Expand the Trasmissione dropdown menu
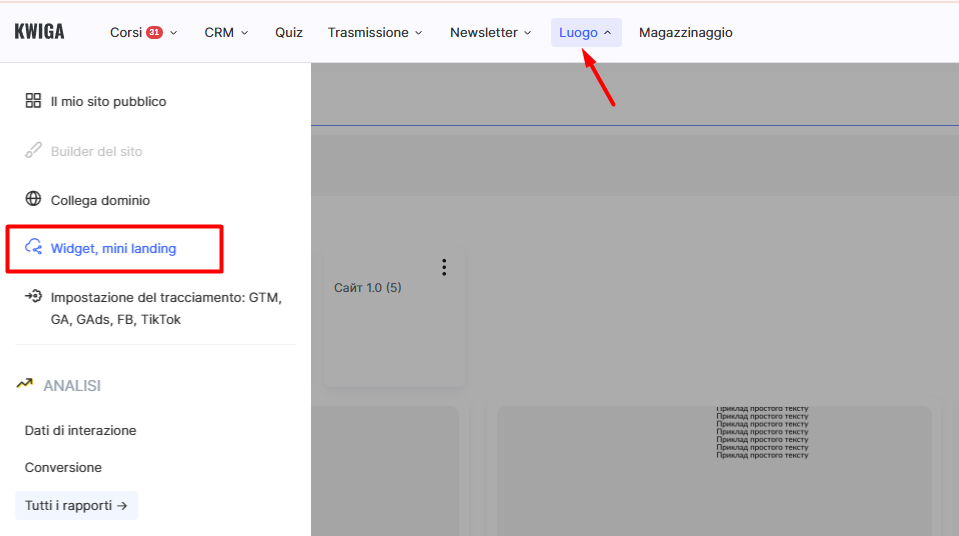 pyautogui.click(x=418, y=32)
